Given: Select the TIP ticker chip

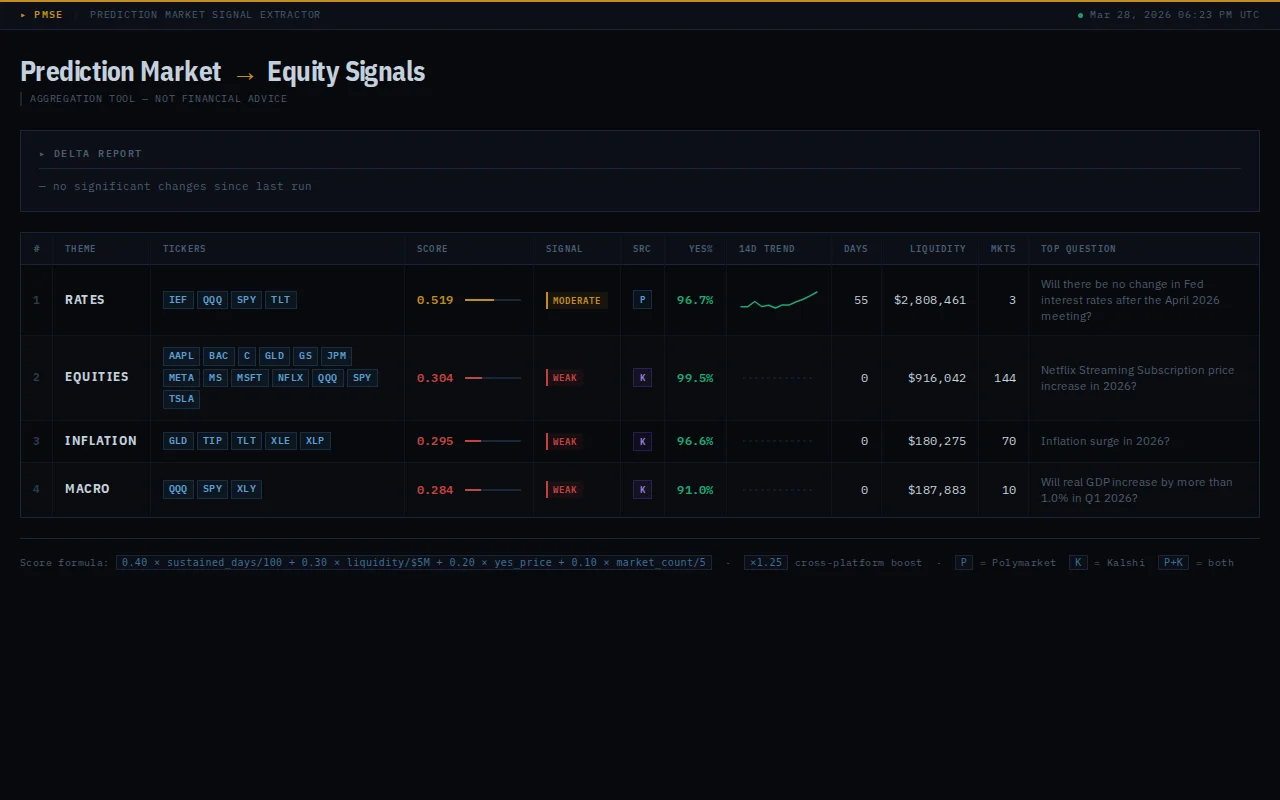Looking at the screenshot, I should pos(212,441).
